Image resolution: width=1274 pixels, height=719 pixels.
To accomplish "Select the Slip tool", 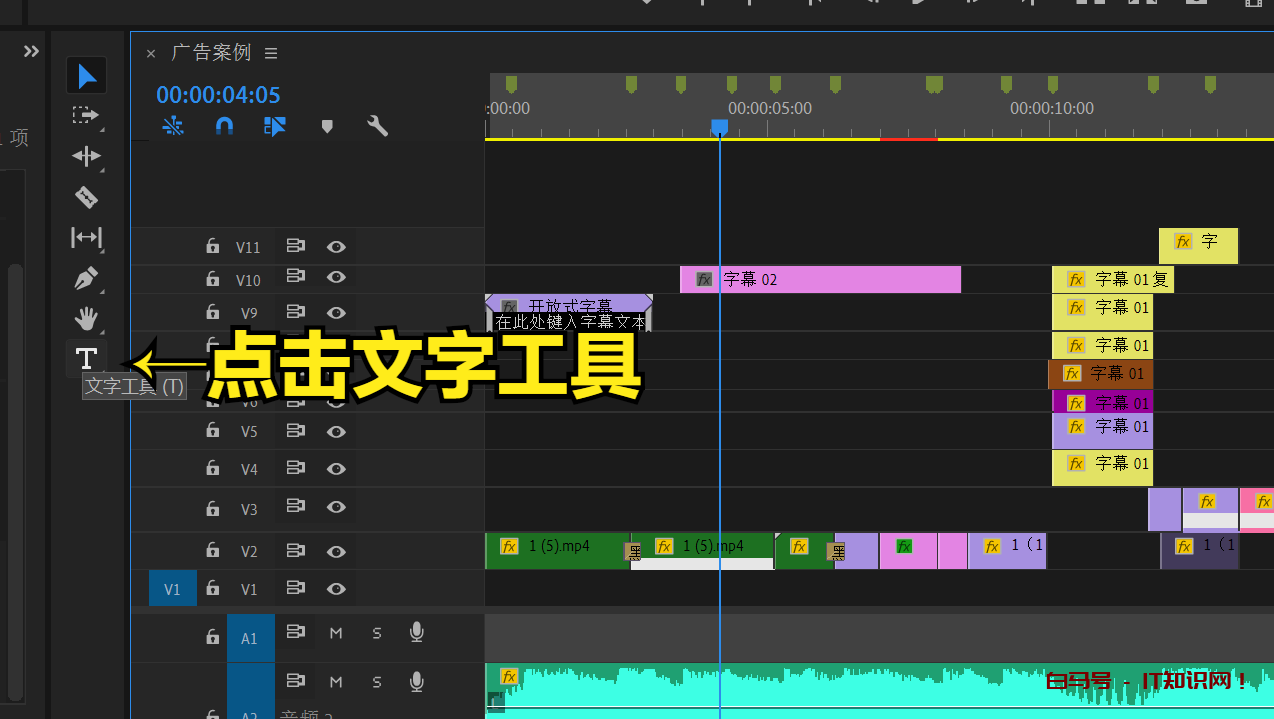I will (x=86, y=237).
